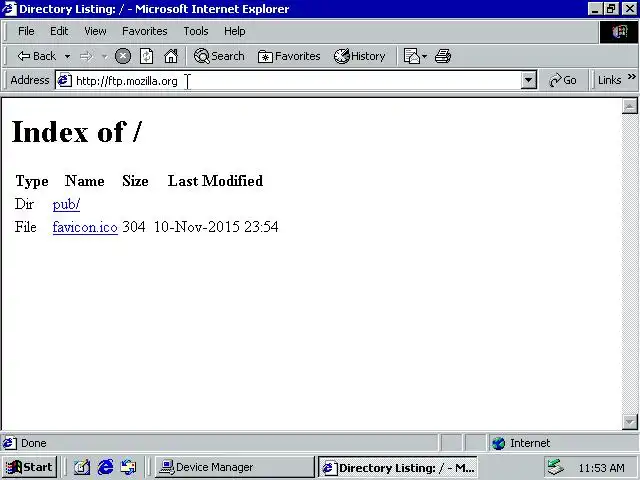The height and width of the screenshot is (480, 640).
Task: Print the page with the printer icon
Action: click(443, 56)
